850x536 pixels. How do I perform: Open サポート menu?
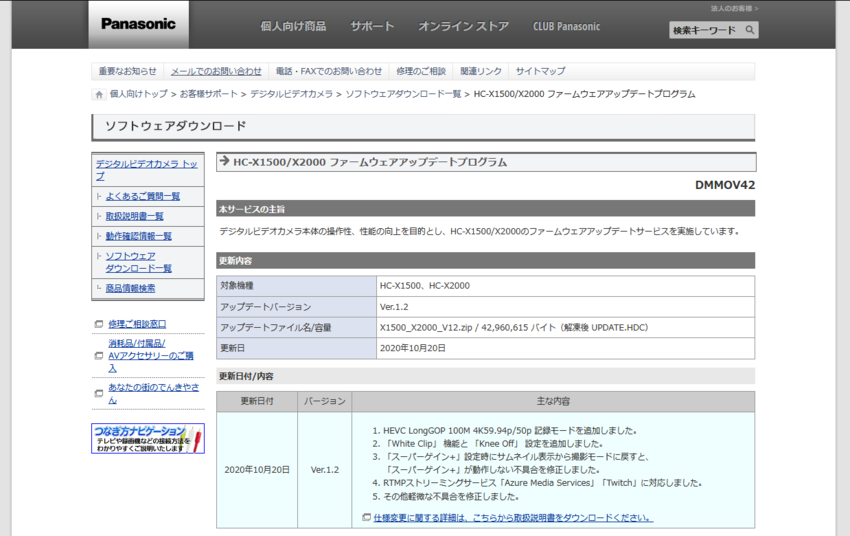click(x=372, y=26)
